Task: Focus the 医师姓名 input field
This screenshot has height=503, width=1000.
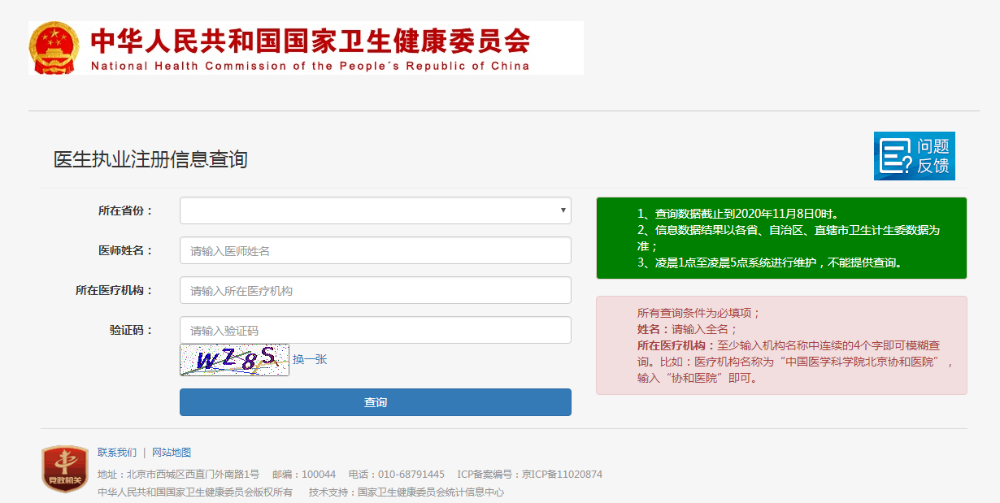Action: (375, 250)
